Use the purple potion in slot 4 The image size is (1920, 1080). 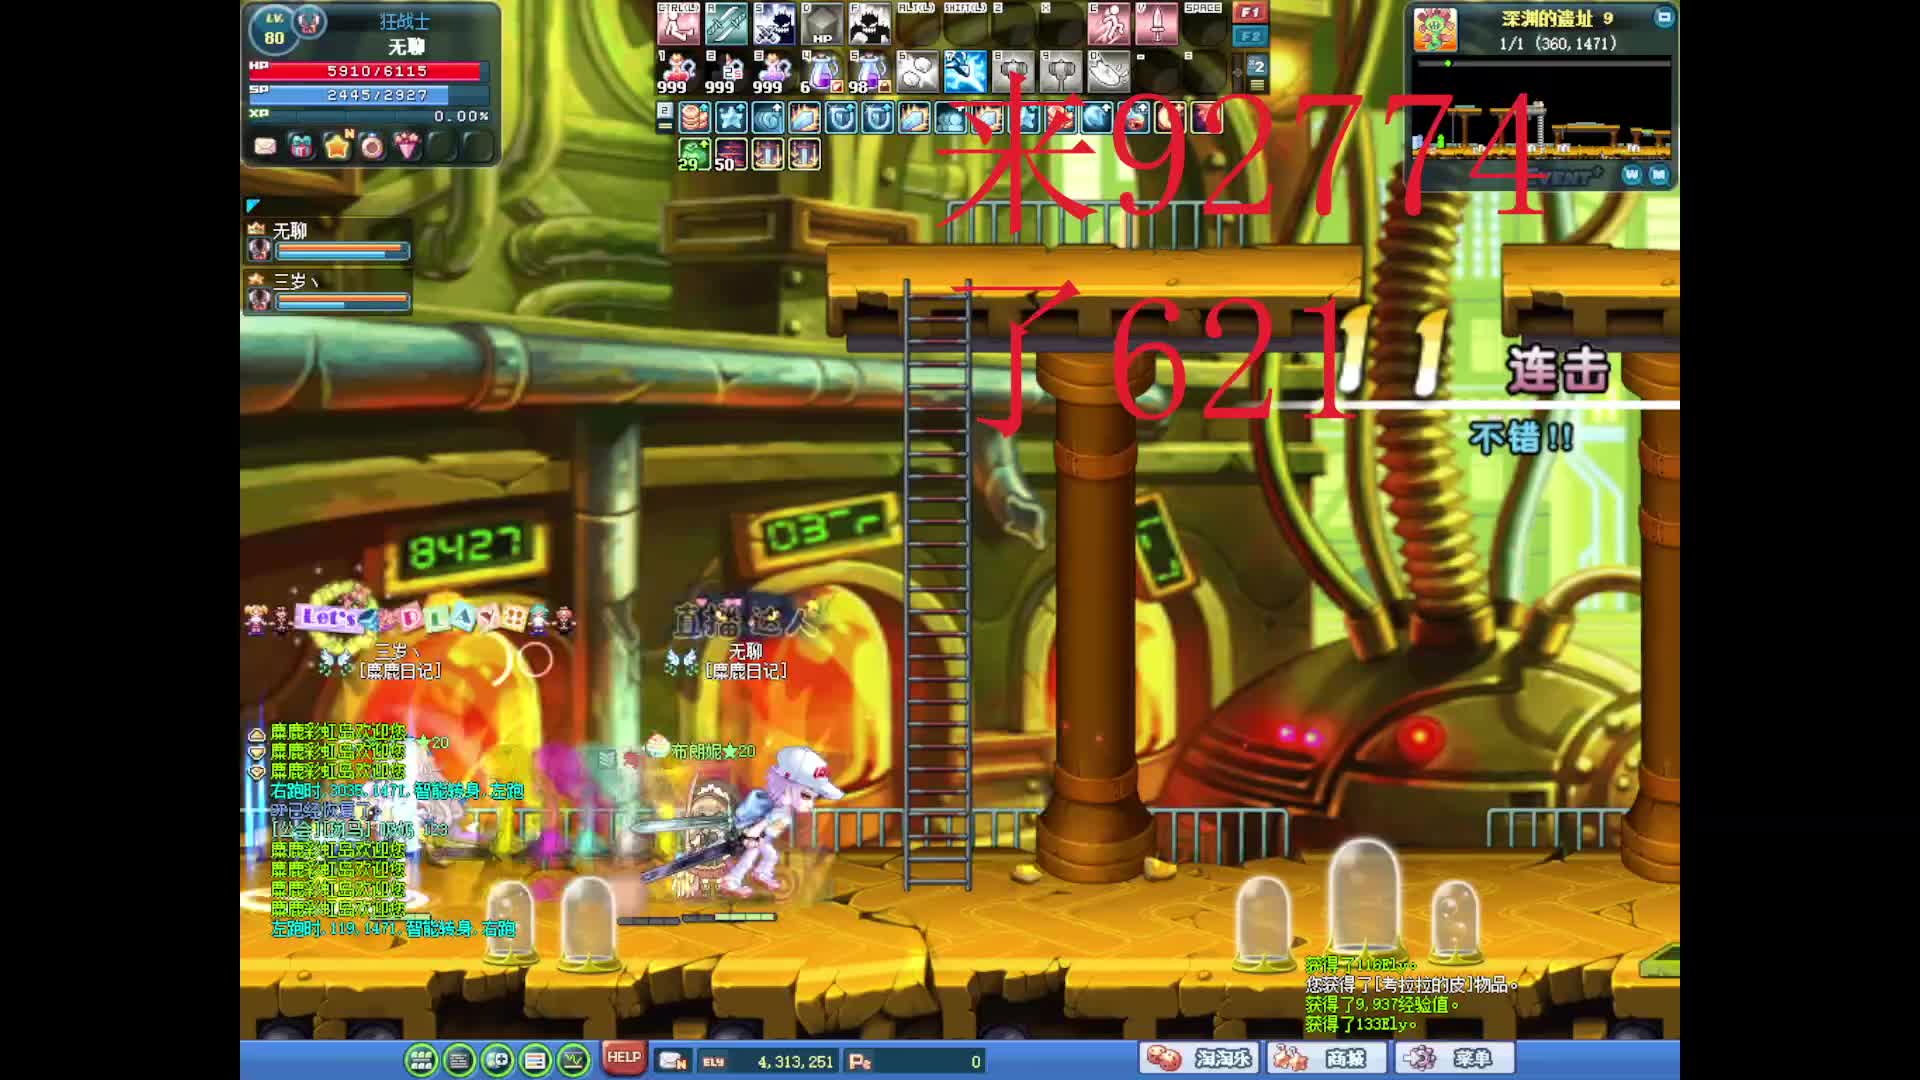822,72
